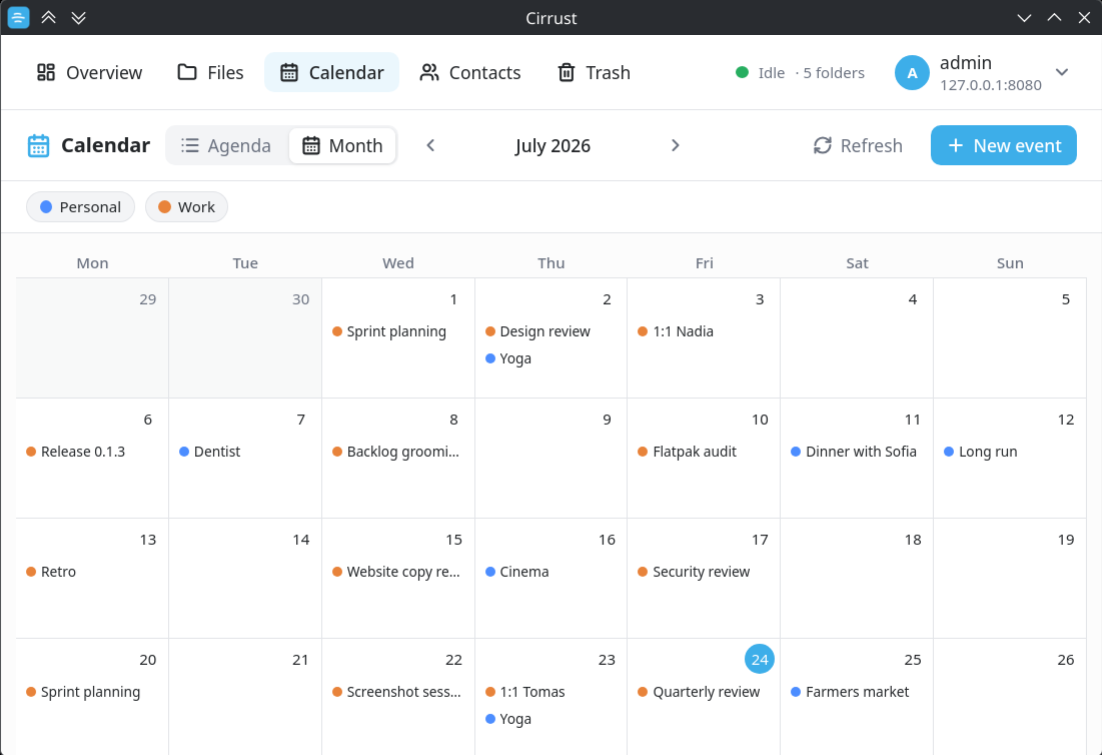
Task: Click the admin avatar circle
Action: tap(912, 73)
